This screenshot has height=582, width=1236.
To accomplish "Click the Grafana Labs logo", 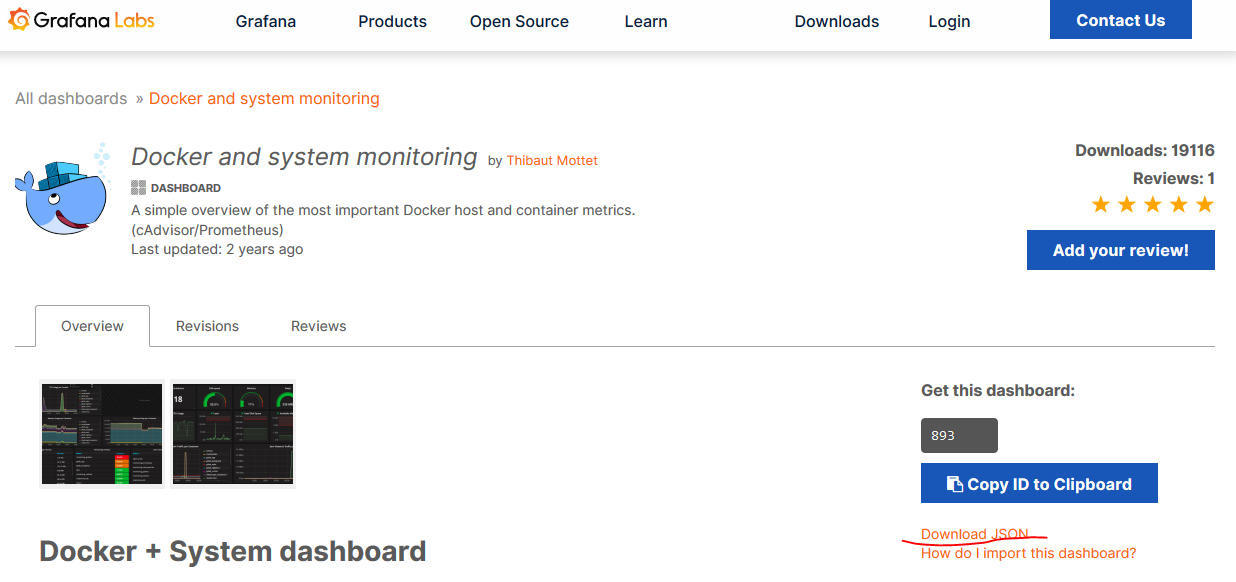I will pos(81,20).
